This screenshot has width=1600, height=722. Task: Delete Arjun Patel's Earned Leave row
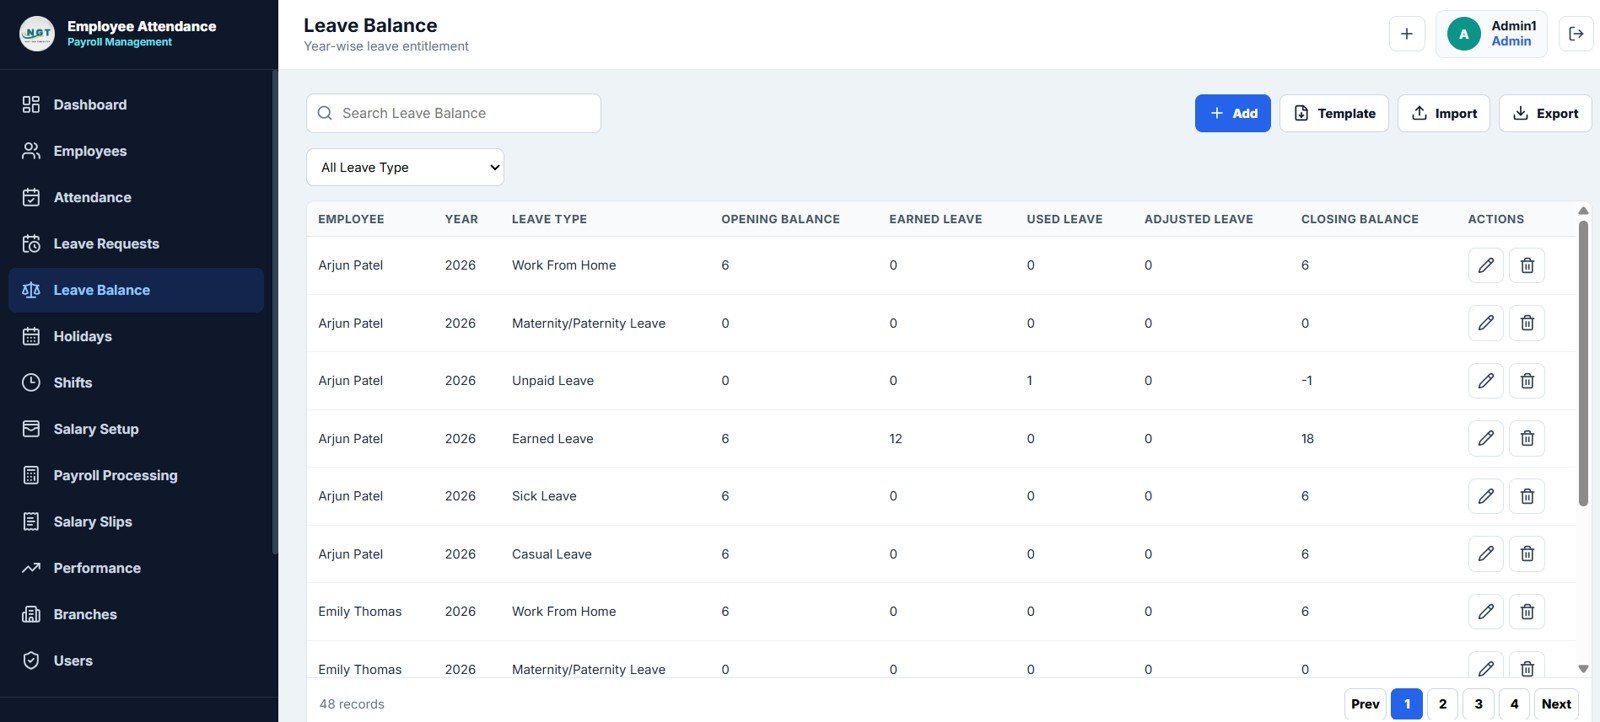[x=1527, y=438]
